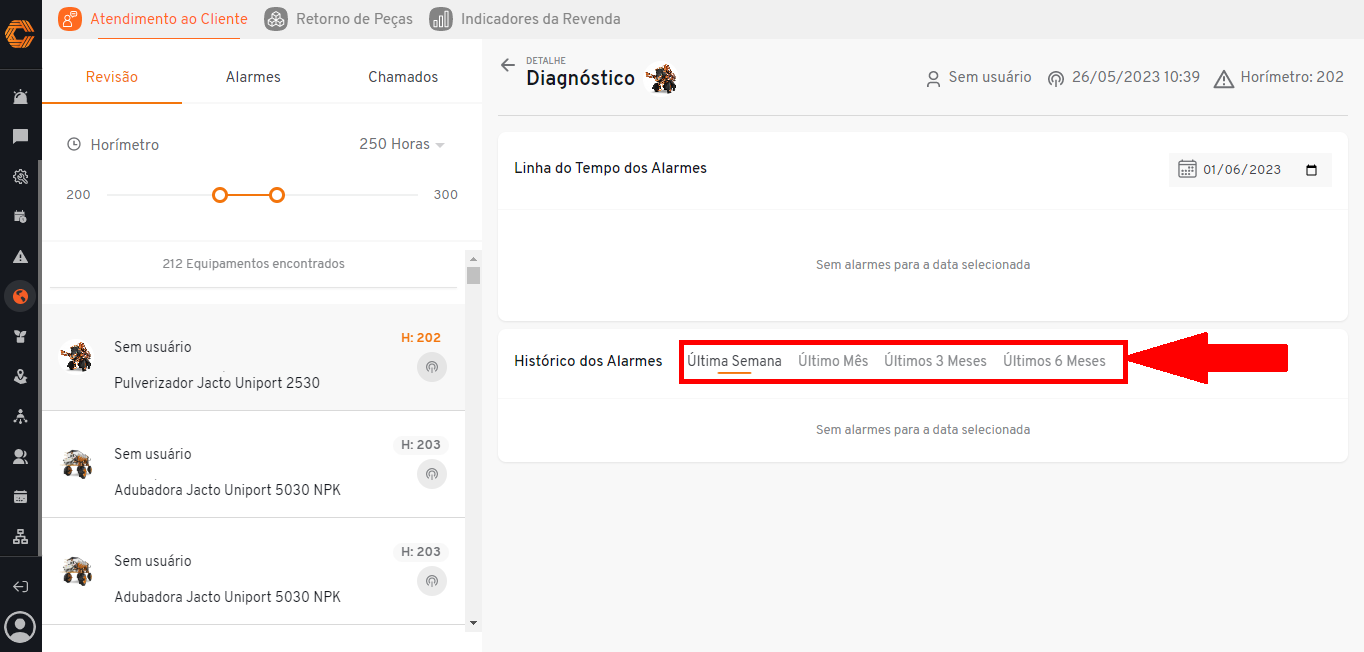
Task: Click the sprayer thumbnail in first equipment card
Action: (x=76, y=357)
